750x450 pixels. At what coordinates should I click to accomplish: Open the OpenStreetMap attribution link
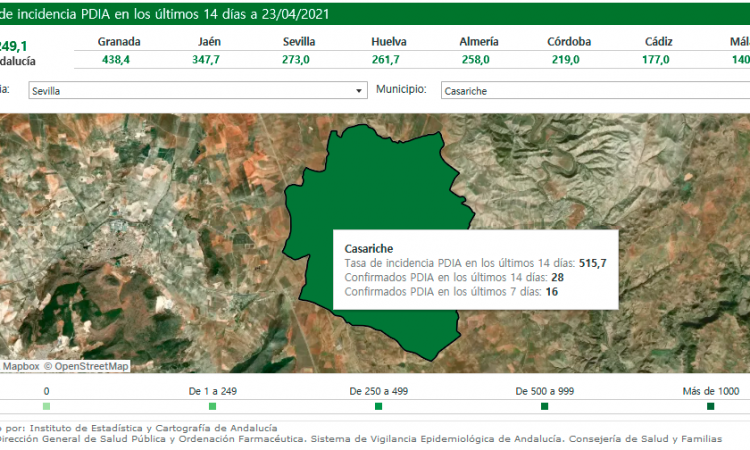(x=91, y=366)
